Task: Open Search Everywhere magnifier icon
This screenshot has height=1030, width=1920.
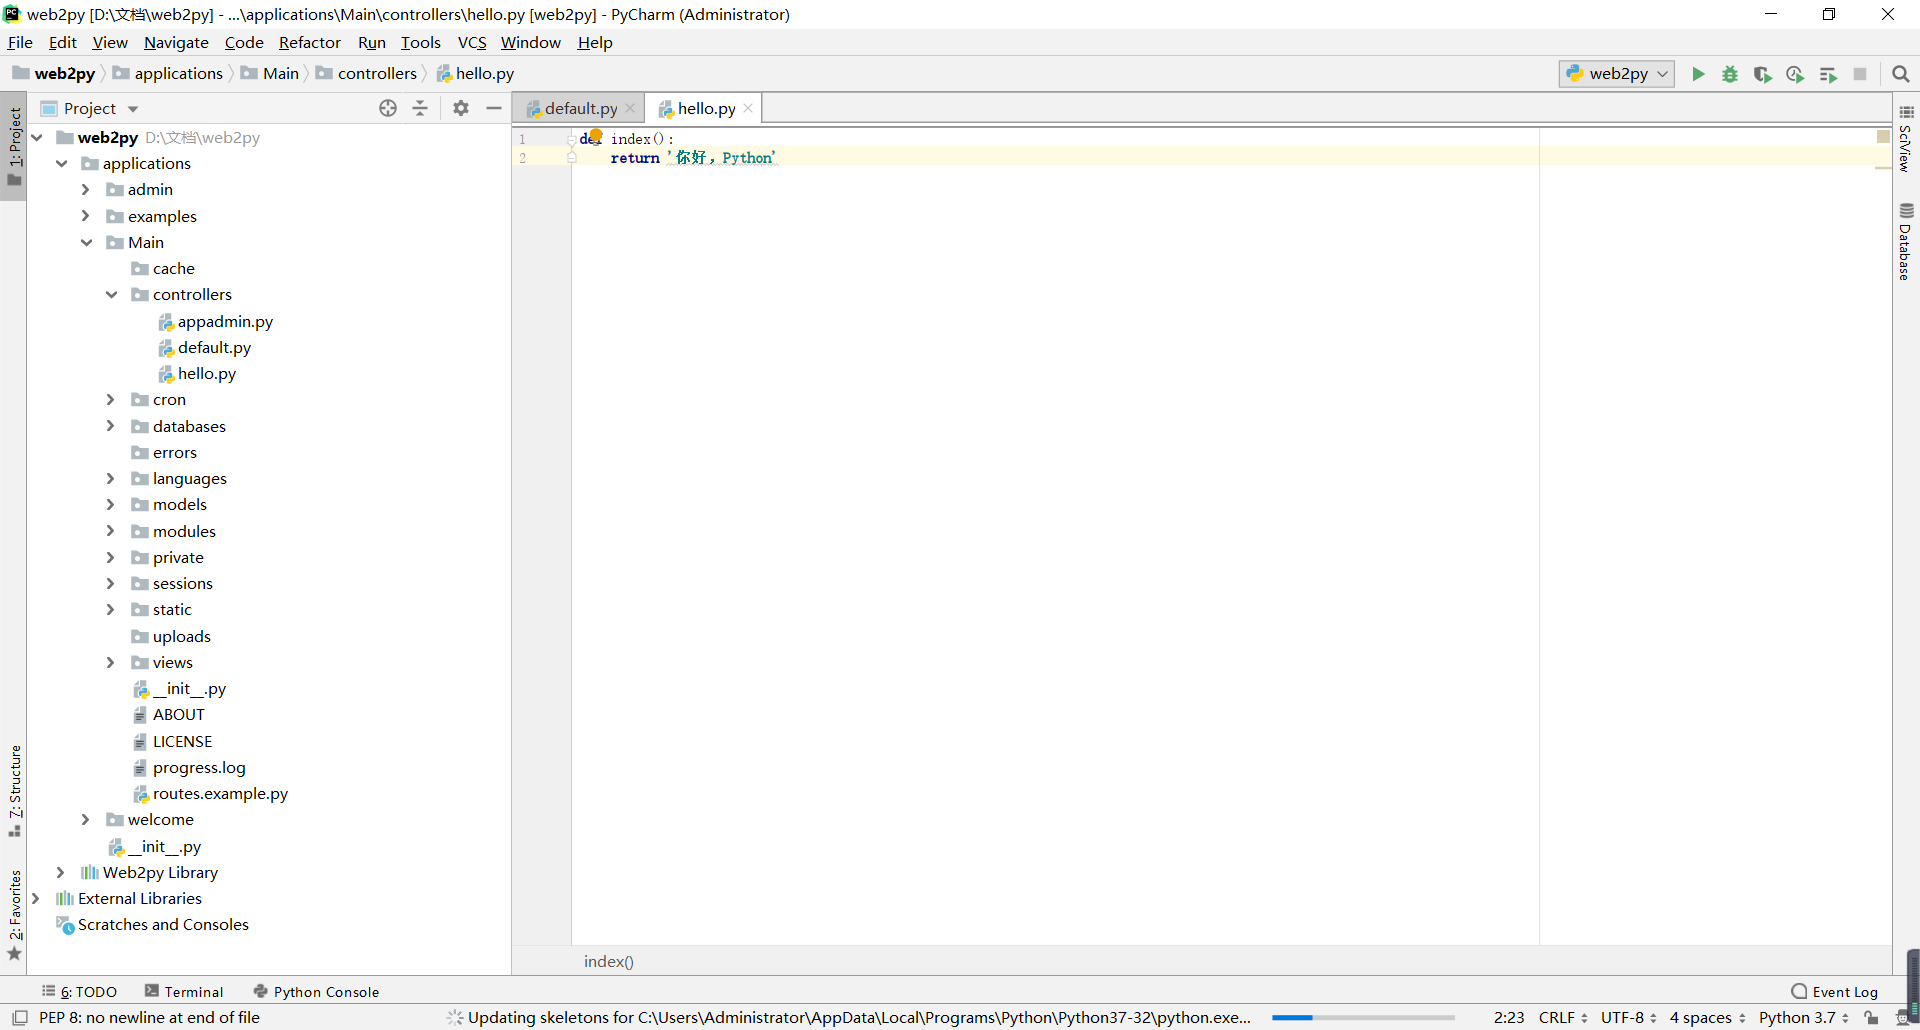Action: [x=1901, y=74]
